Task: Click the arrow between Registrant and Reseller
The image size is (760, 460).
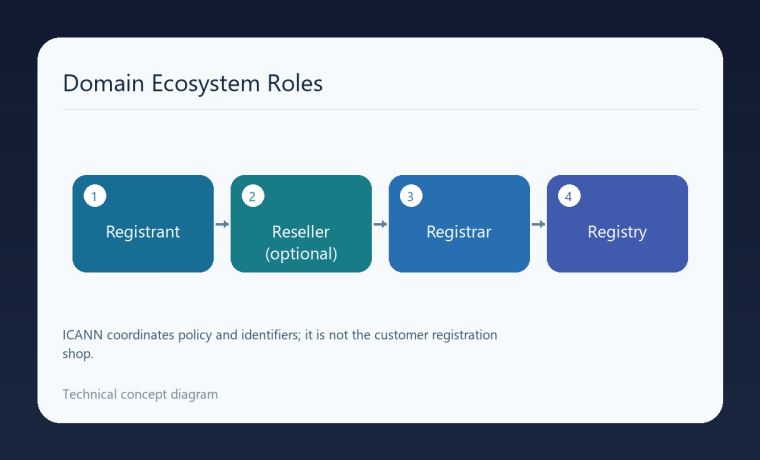Action: pyautogui.click(x=222, y=224)
